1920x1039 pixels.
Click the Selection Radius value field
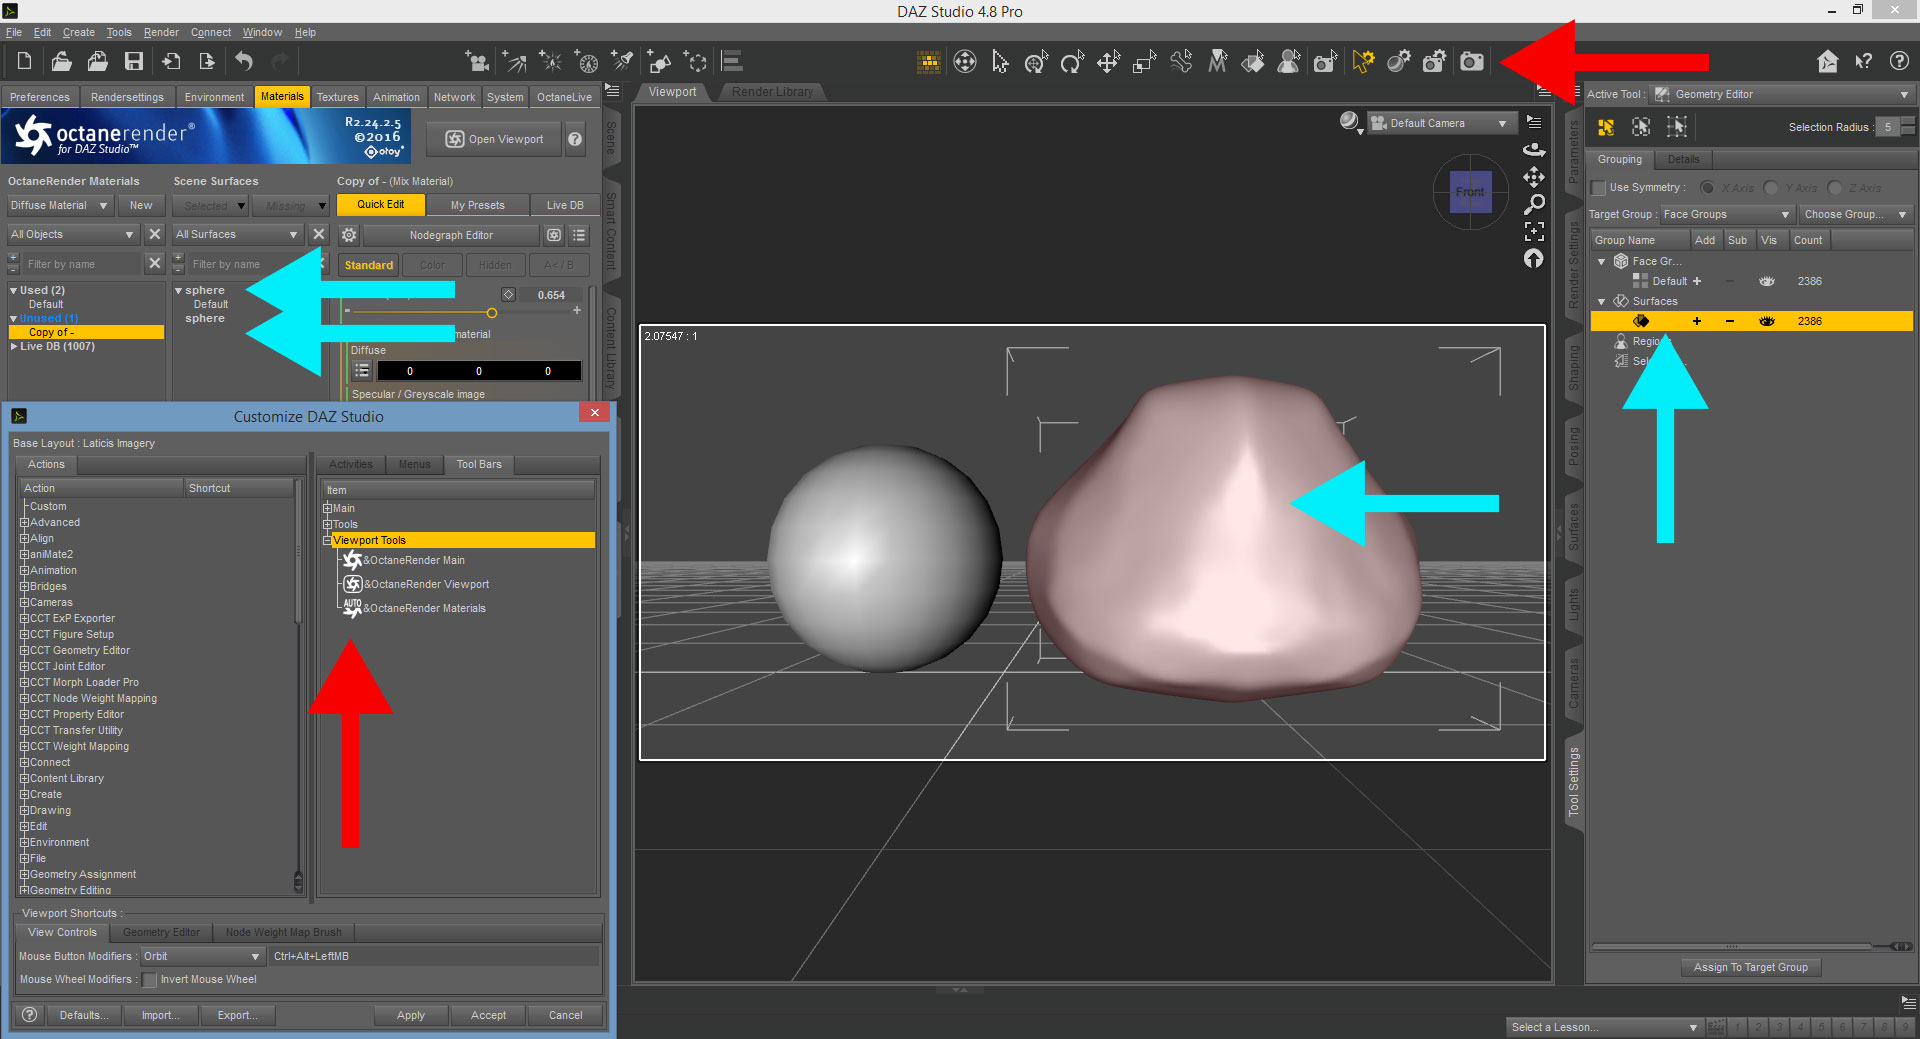[x=1887, y=127]
